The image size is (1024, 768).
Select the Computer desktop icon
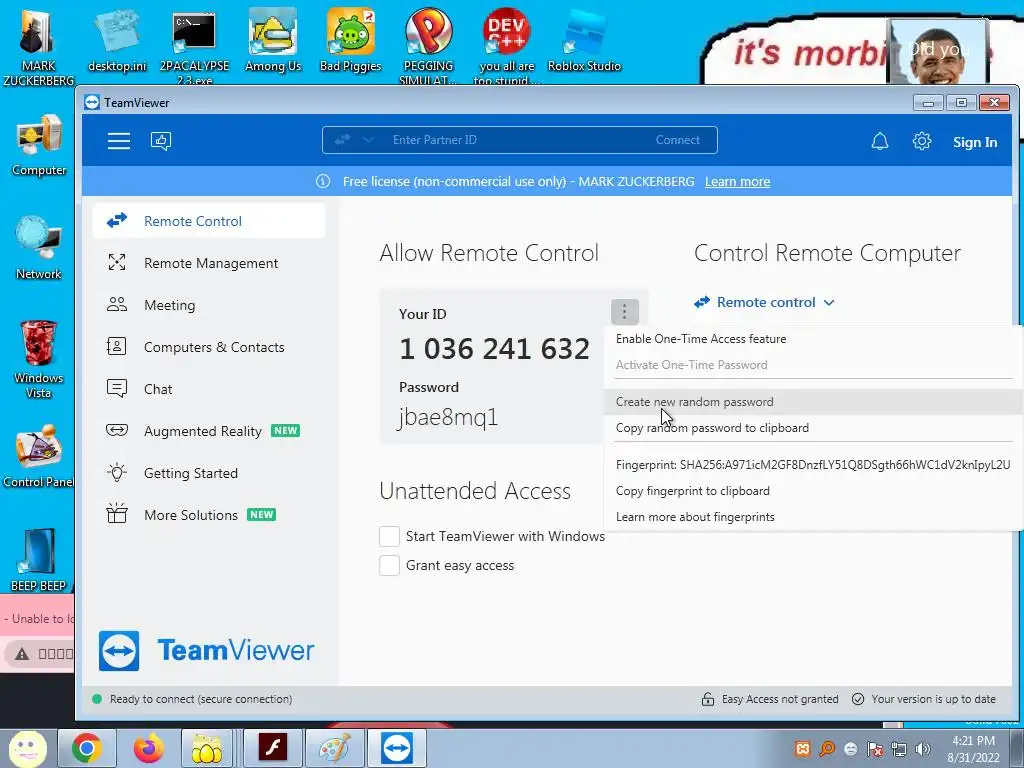(39, 145)
